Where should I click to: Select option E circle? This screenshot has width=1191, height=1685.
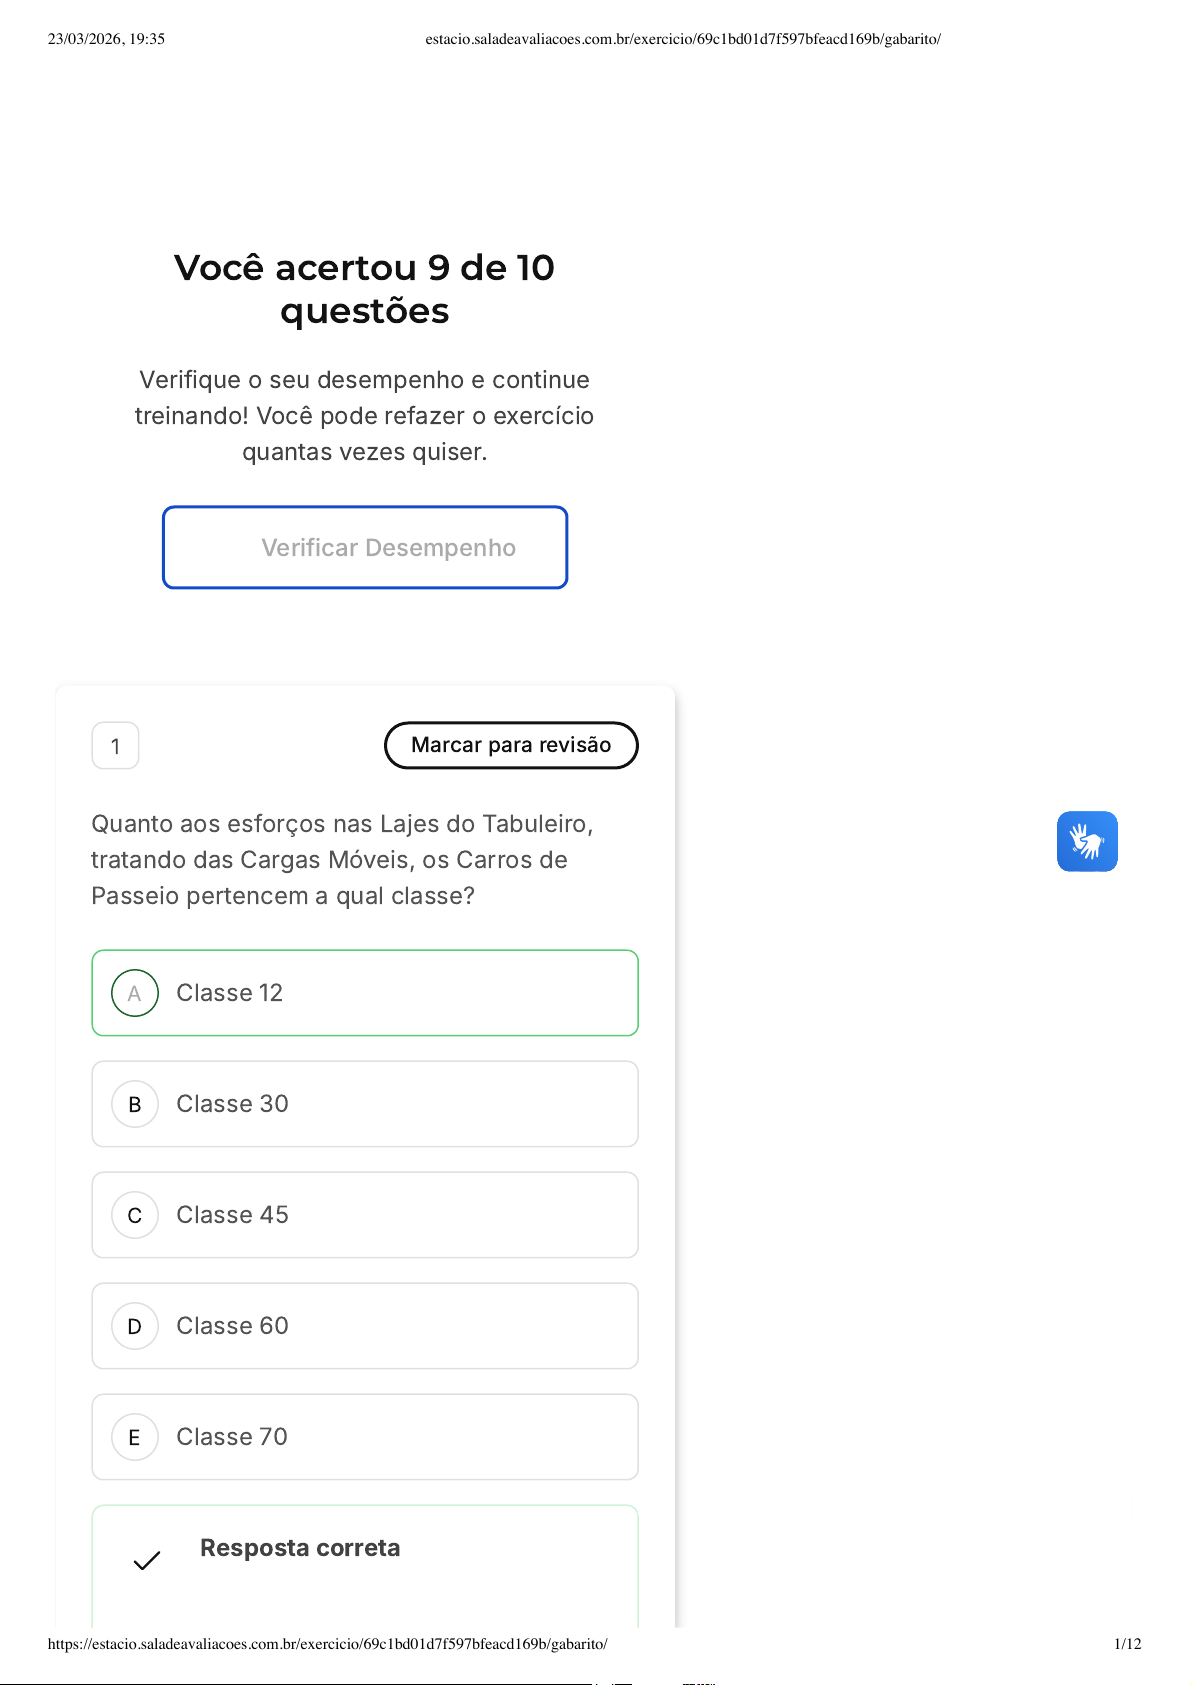point(135,1437)
